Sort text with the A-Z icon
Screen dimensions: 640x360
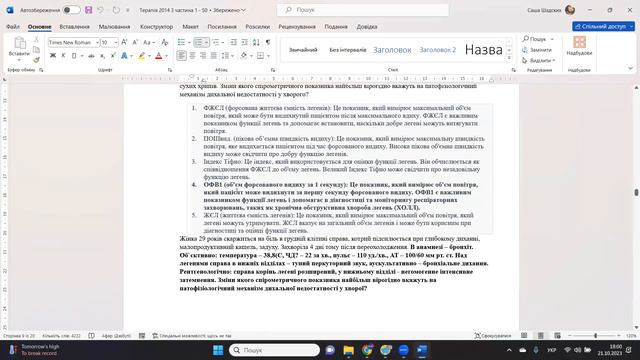(256, 42)
